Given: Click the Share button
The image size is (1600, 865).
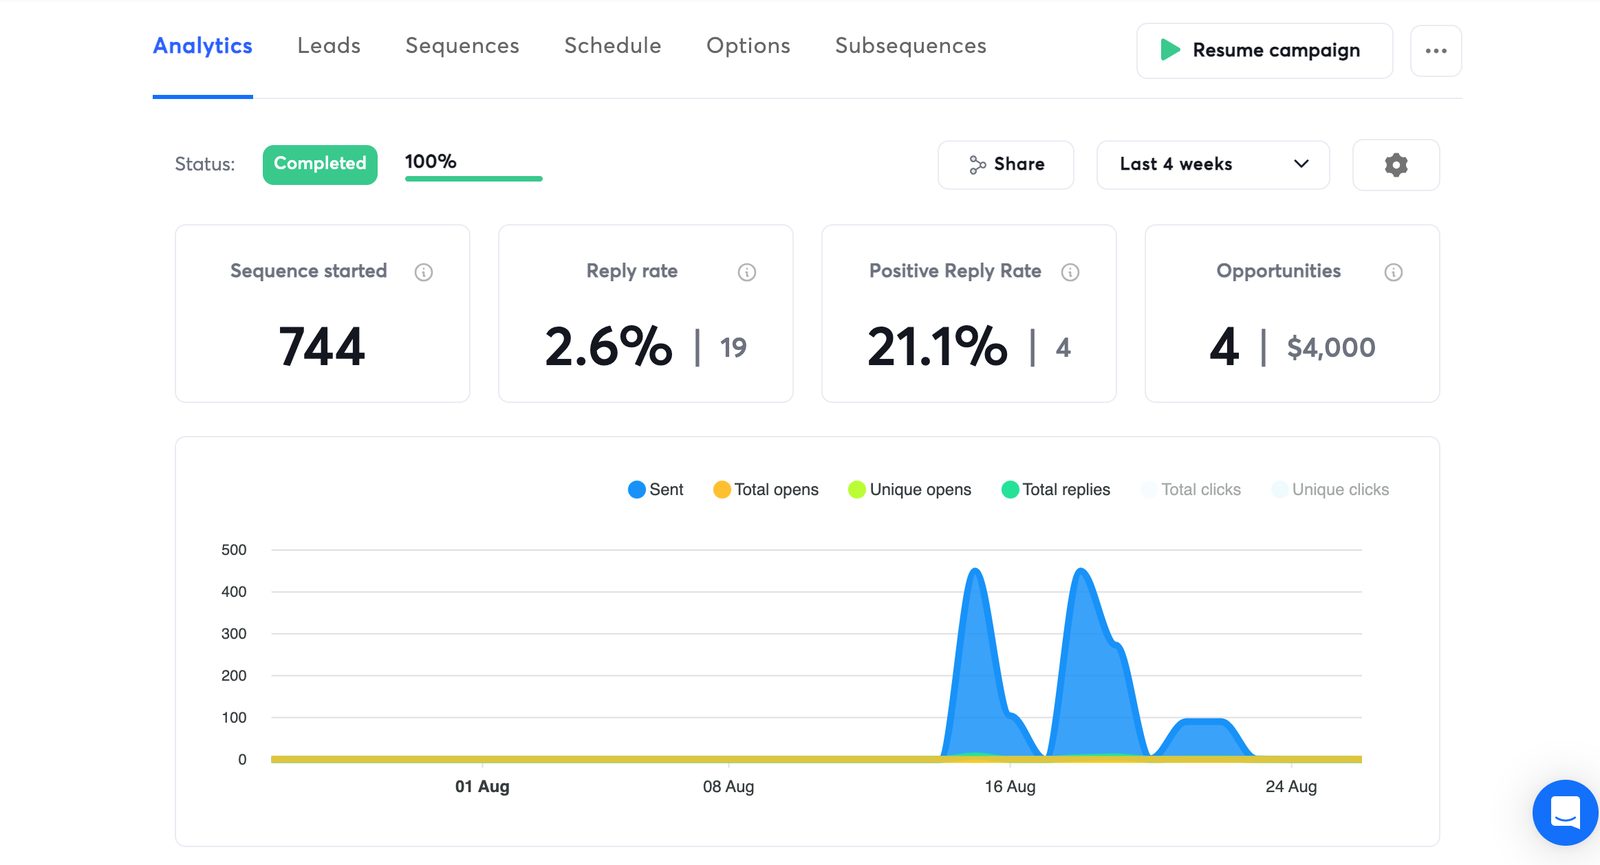Looking at the screenshot, I should click(1006, 165).
